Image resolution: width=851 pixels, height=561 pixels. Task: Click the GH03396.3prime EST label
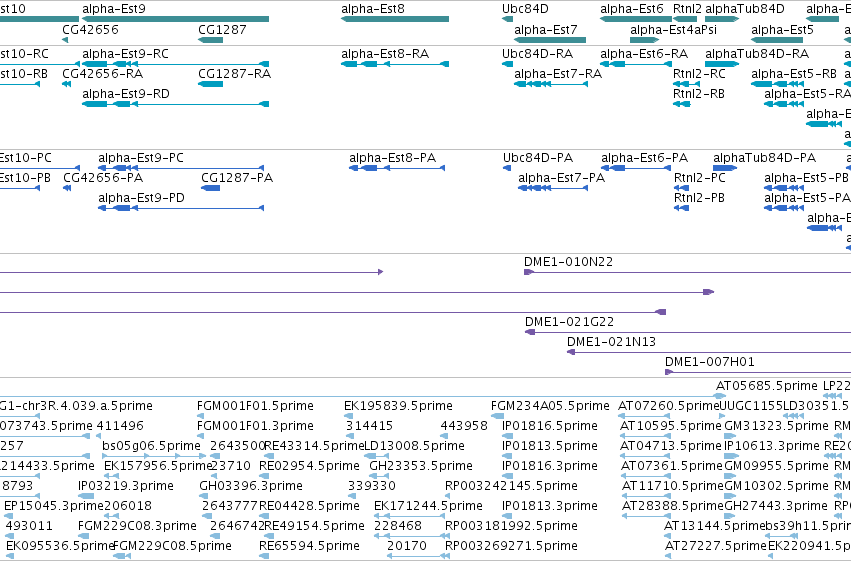pyautogui.click(x=251, y=486)
